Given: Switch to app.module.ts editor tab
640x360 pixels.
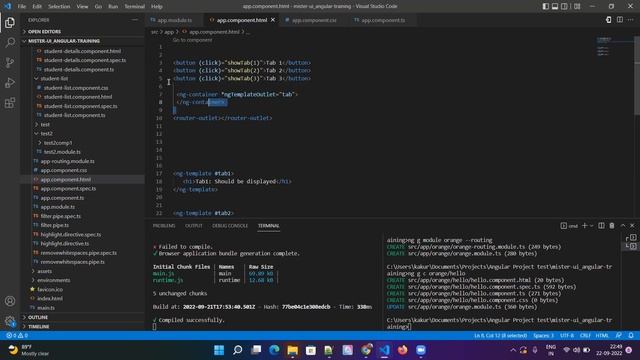Looking at the screenshot, I should coord(175,20).
